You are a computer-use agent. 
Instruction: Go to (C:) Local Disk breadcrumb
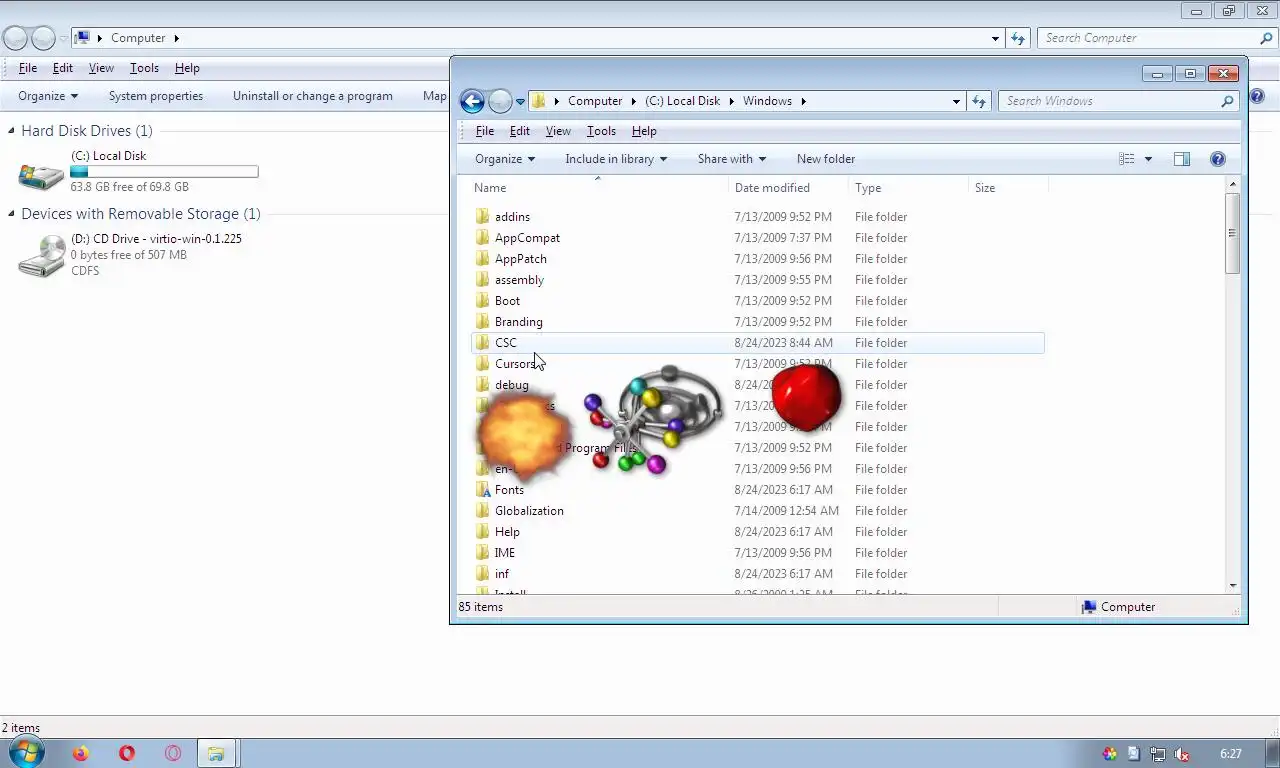[x=682, y=101]
